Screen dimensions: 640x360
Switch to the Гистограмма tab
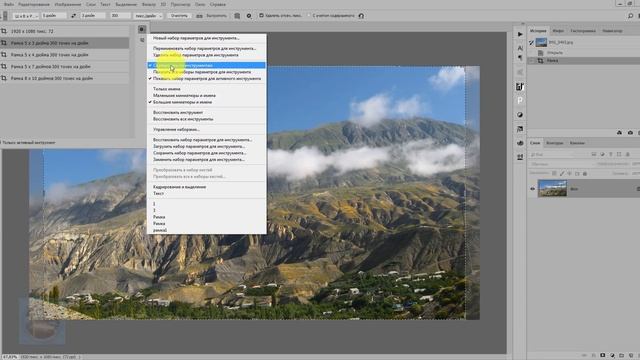[x=583, y=31]
